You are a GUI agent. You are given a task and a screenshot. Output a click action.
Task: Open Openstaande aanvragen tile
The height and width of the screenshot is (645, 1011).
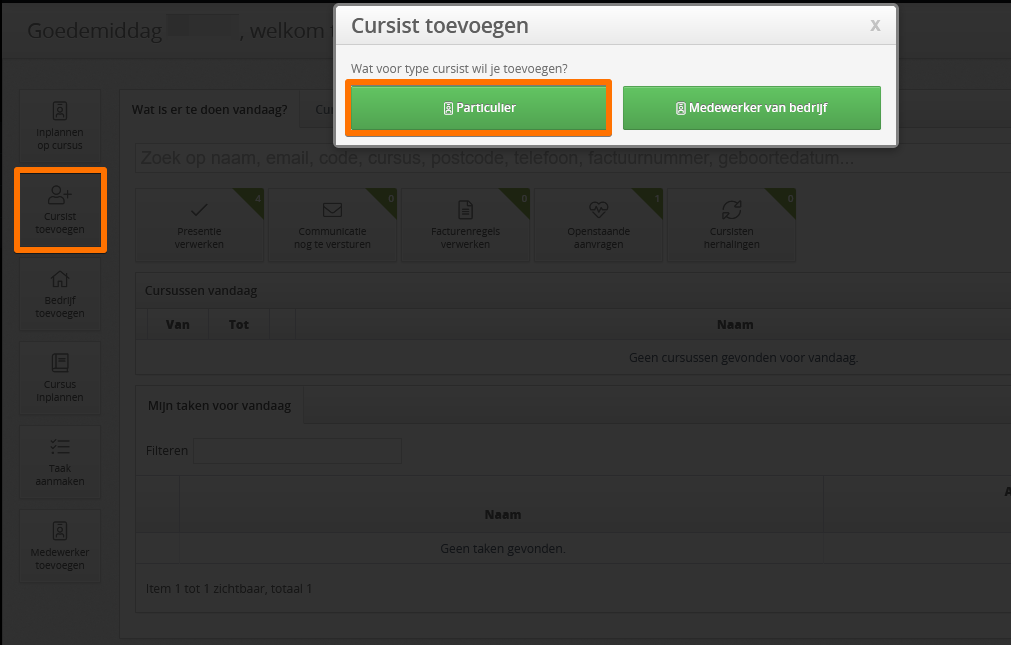pyautogui.click(x=598, y=225)
